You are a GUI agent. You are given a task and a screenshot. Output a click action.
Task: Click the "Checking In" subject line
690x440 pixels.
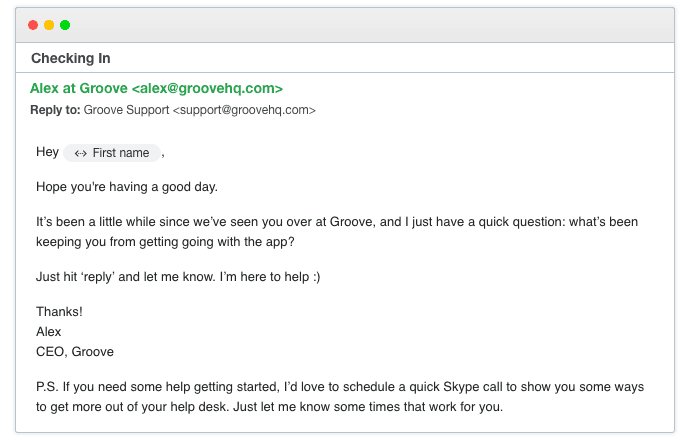[71, 58]
